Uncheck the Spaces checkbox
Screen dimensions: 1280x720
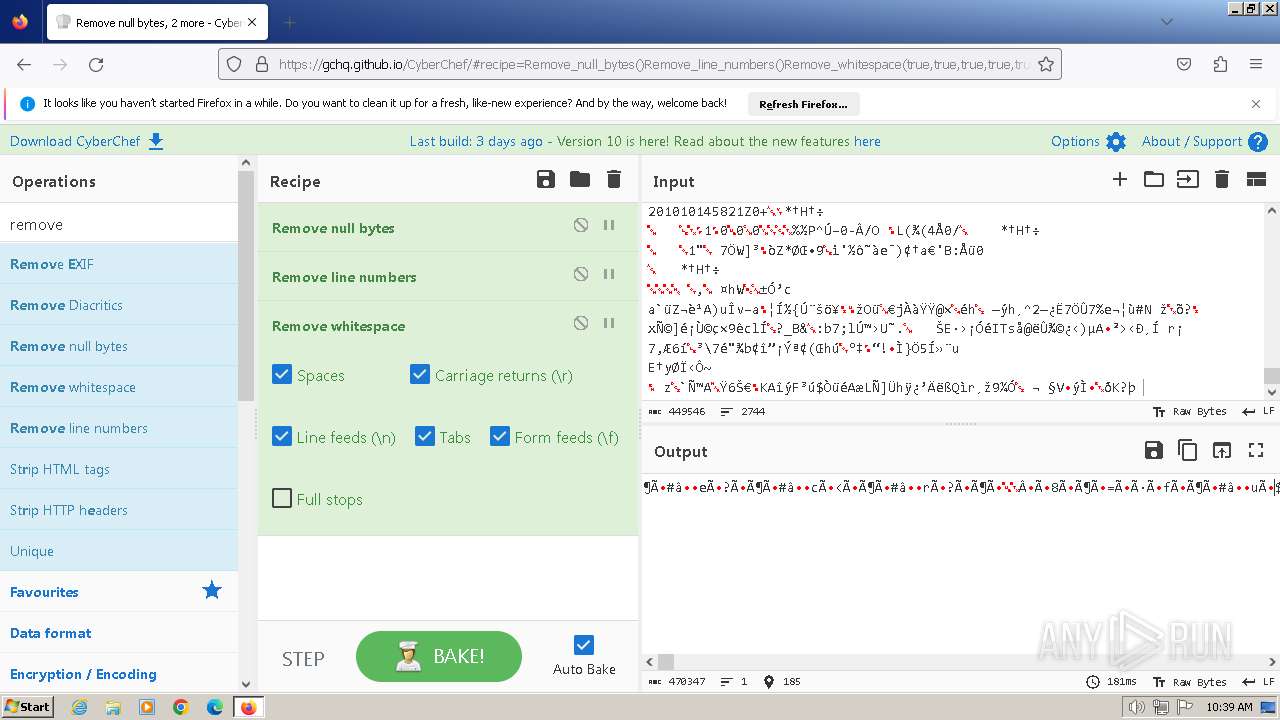point(282,375)
